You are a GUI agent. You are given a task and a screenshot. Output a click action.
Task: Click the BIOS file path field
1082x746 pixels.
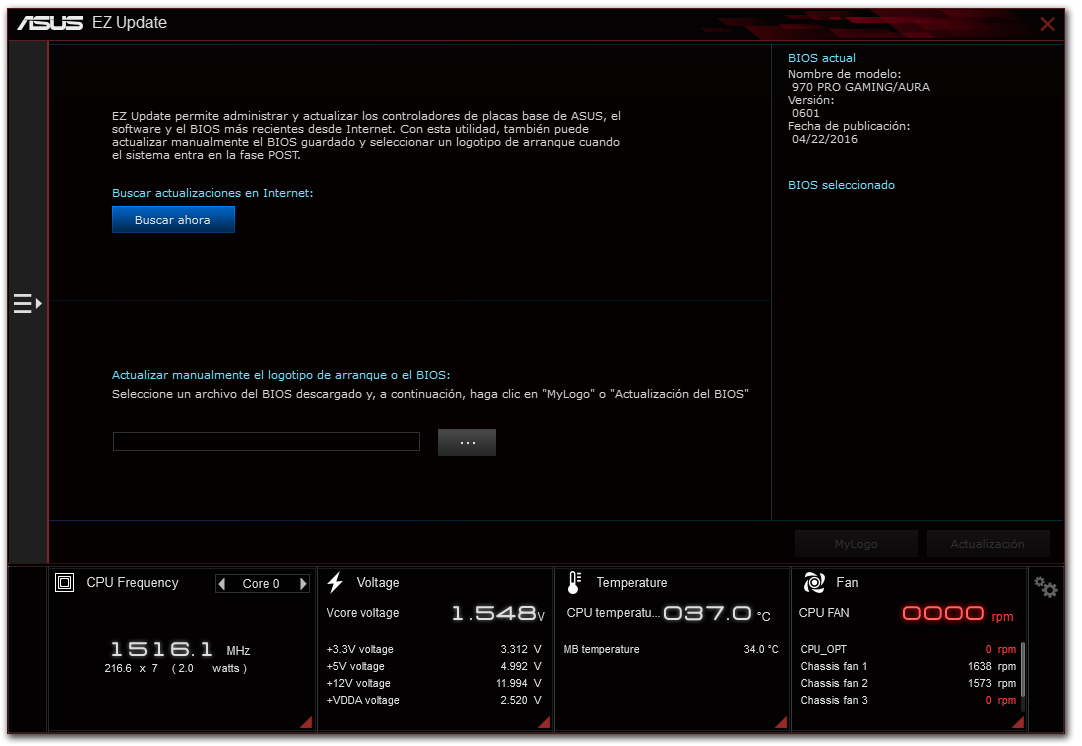pos(266,442)
